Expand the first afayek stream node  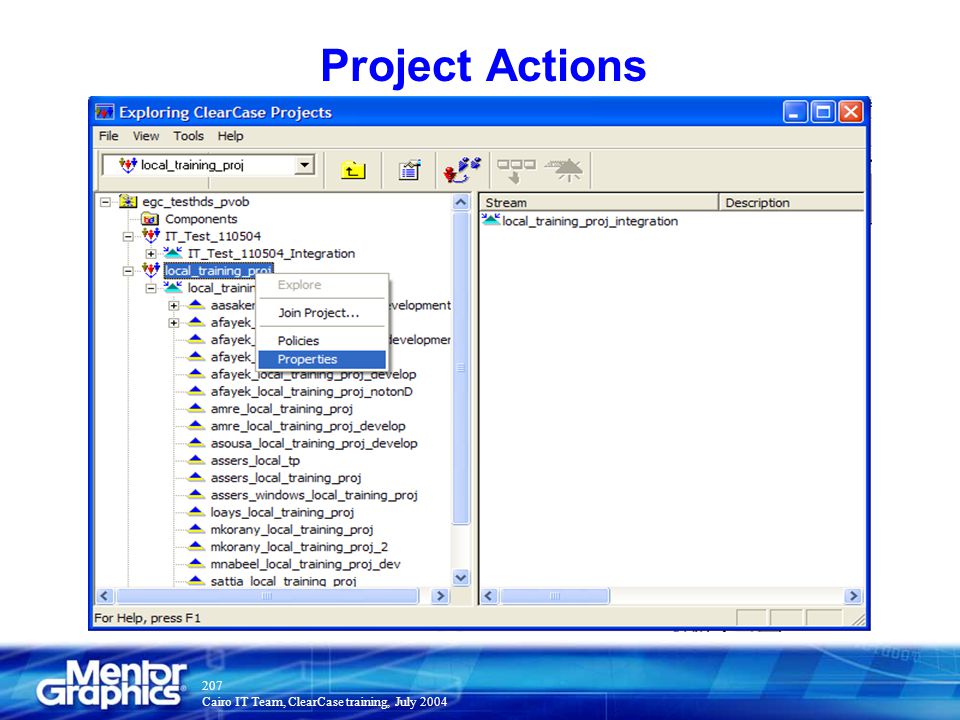point(174,322)
